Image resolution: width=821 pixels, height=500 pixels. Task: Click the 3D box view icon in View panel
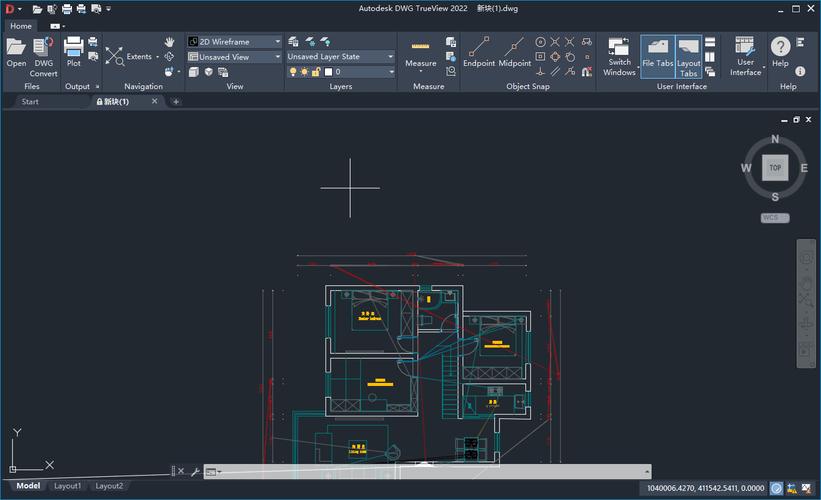tap(208, 72)
